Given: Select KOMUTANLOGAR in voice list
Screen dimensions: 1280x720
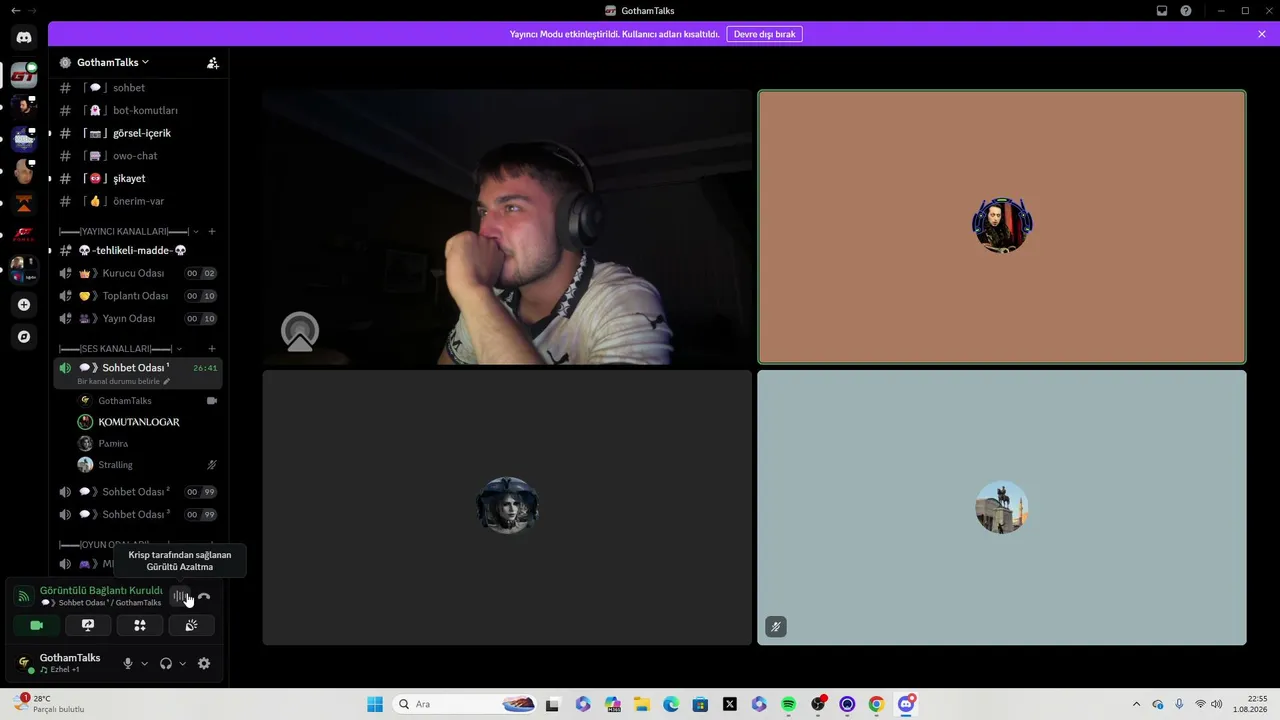Looking at the screenshot, I should pyautogui.click(x=148, y=422).
